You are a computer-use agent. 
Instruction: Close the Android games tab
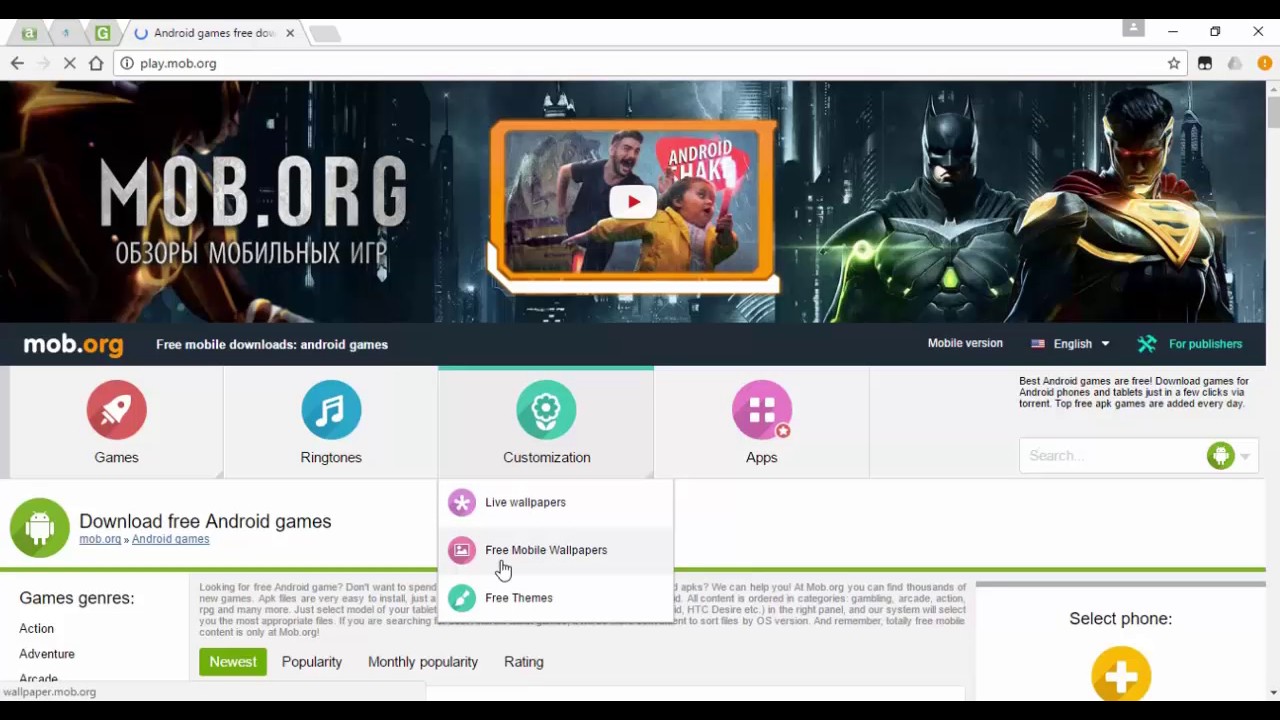coord(290,33)
